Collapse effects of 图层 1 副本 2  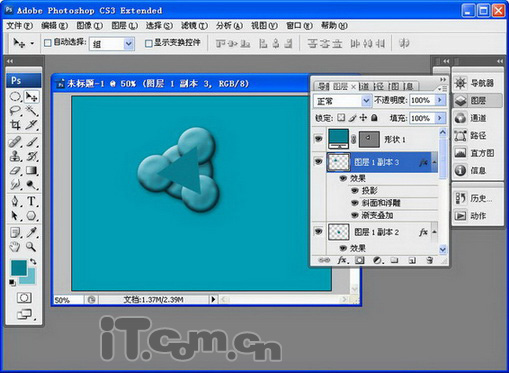click(x=434, y=232)
